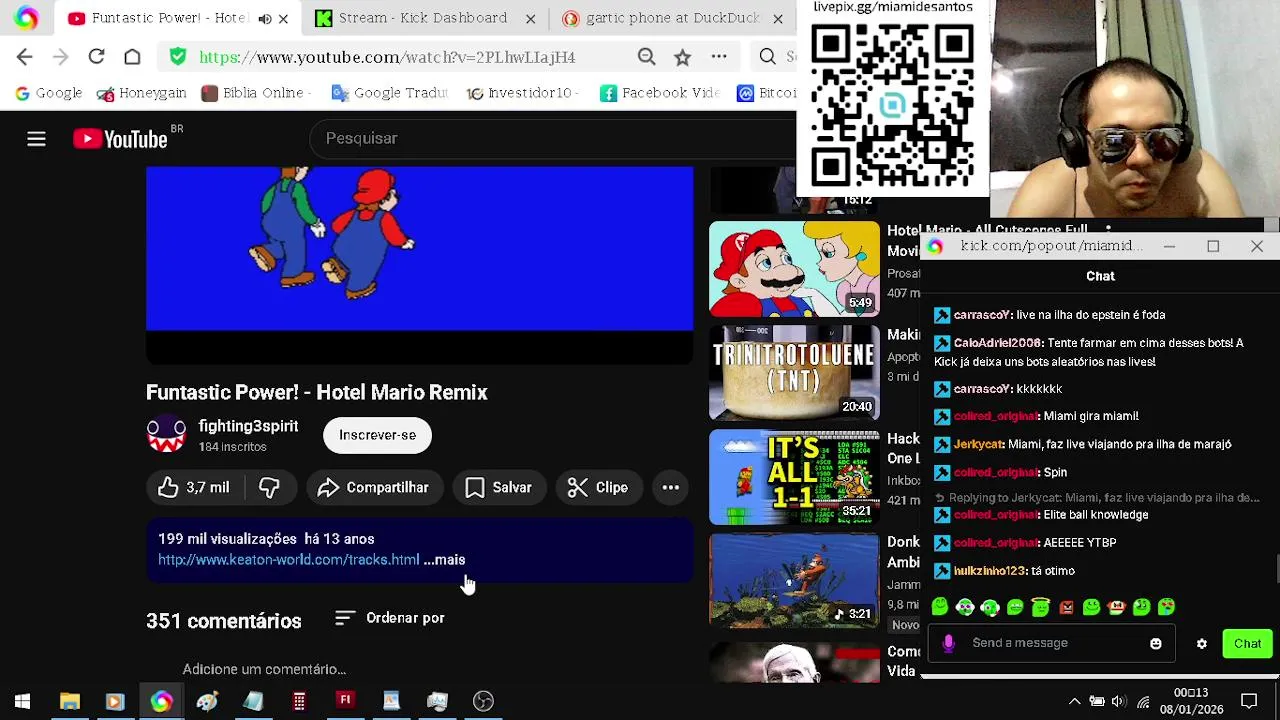Click the Adicione um comentário field

(x=264, y=669)
